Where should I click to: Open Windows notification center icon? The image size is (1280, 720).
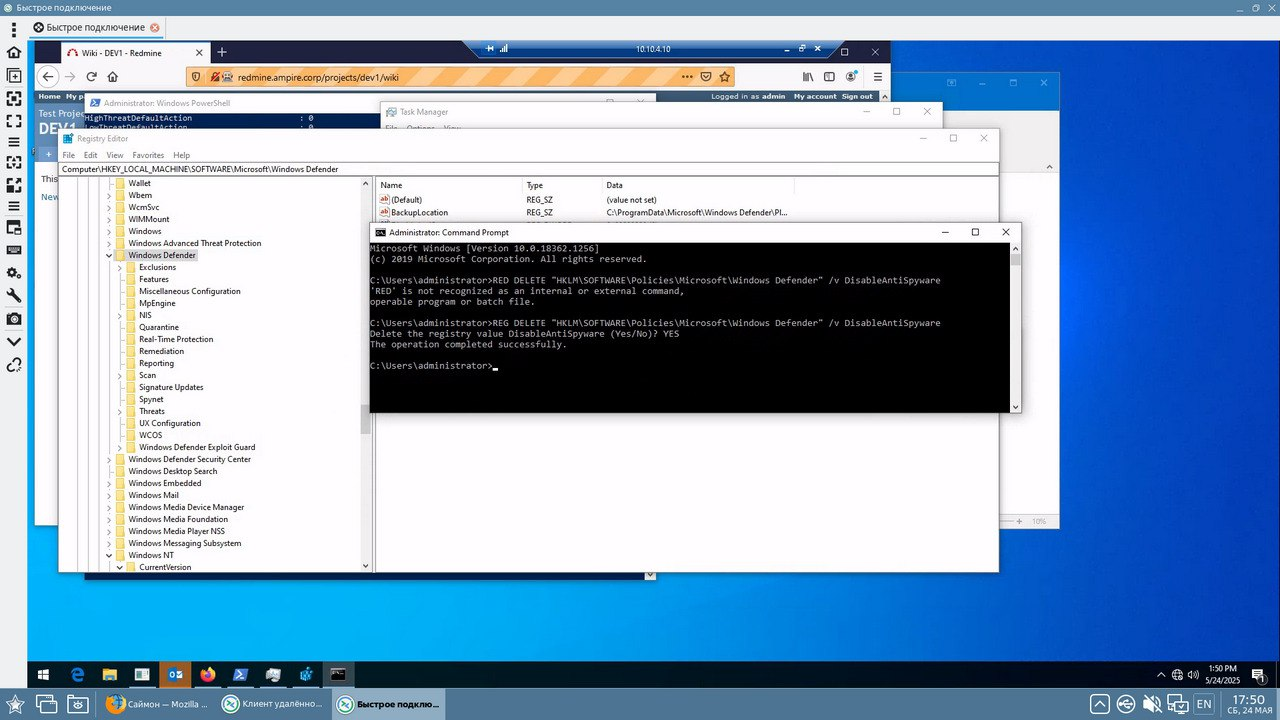1258,674
